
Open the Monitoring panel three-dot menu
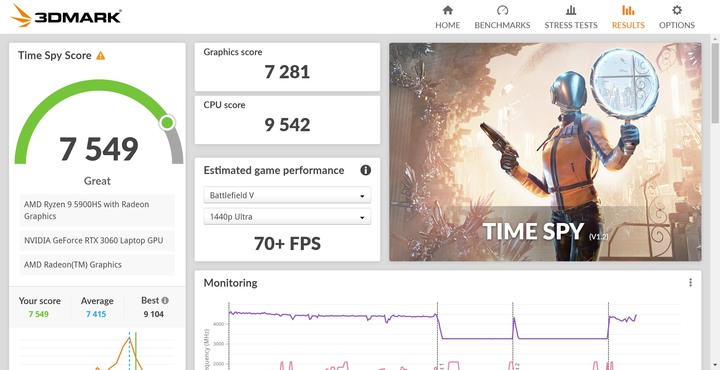[690, 282]
